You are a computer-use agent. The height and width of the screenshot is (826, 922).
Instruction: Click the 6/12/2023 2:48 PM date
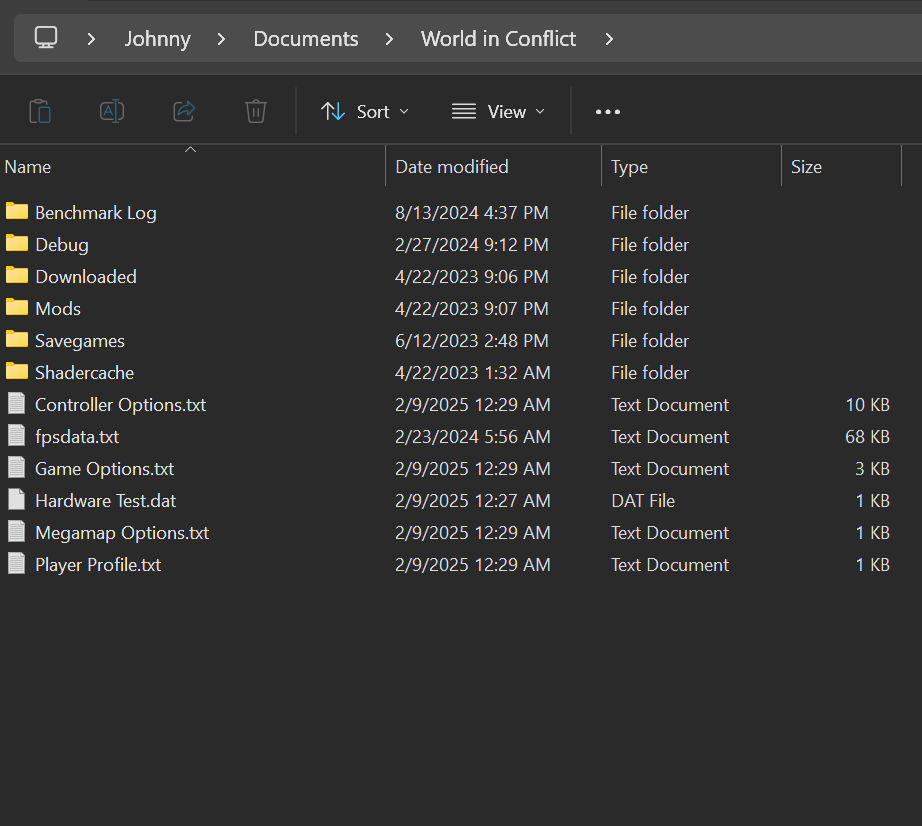[472, 341]
